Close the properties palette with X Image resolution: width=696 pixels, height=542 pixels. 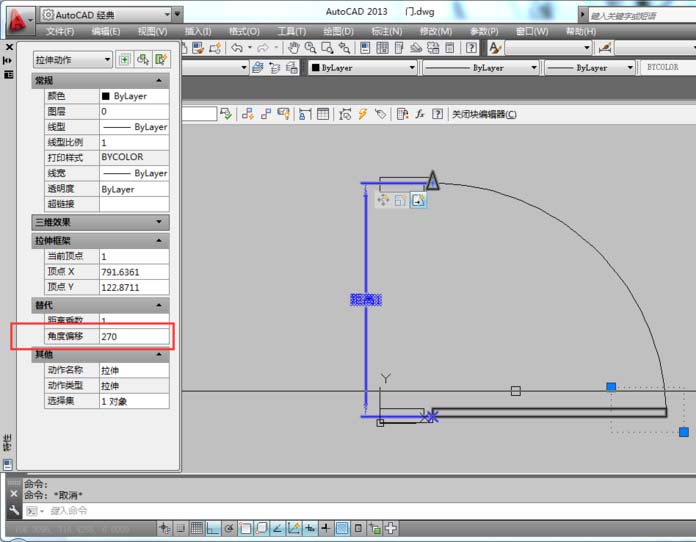(9, 47)
